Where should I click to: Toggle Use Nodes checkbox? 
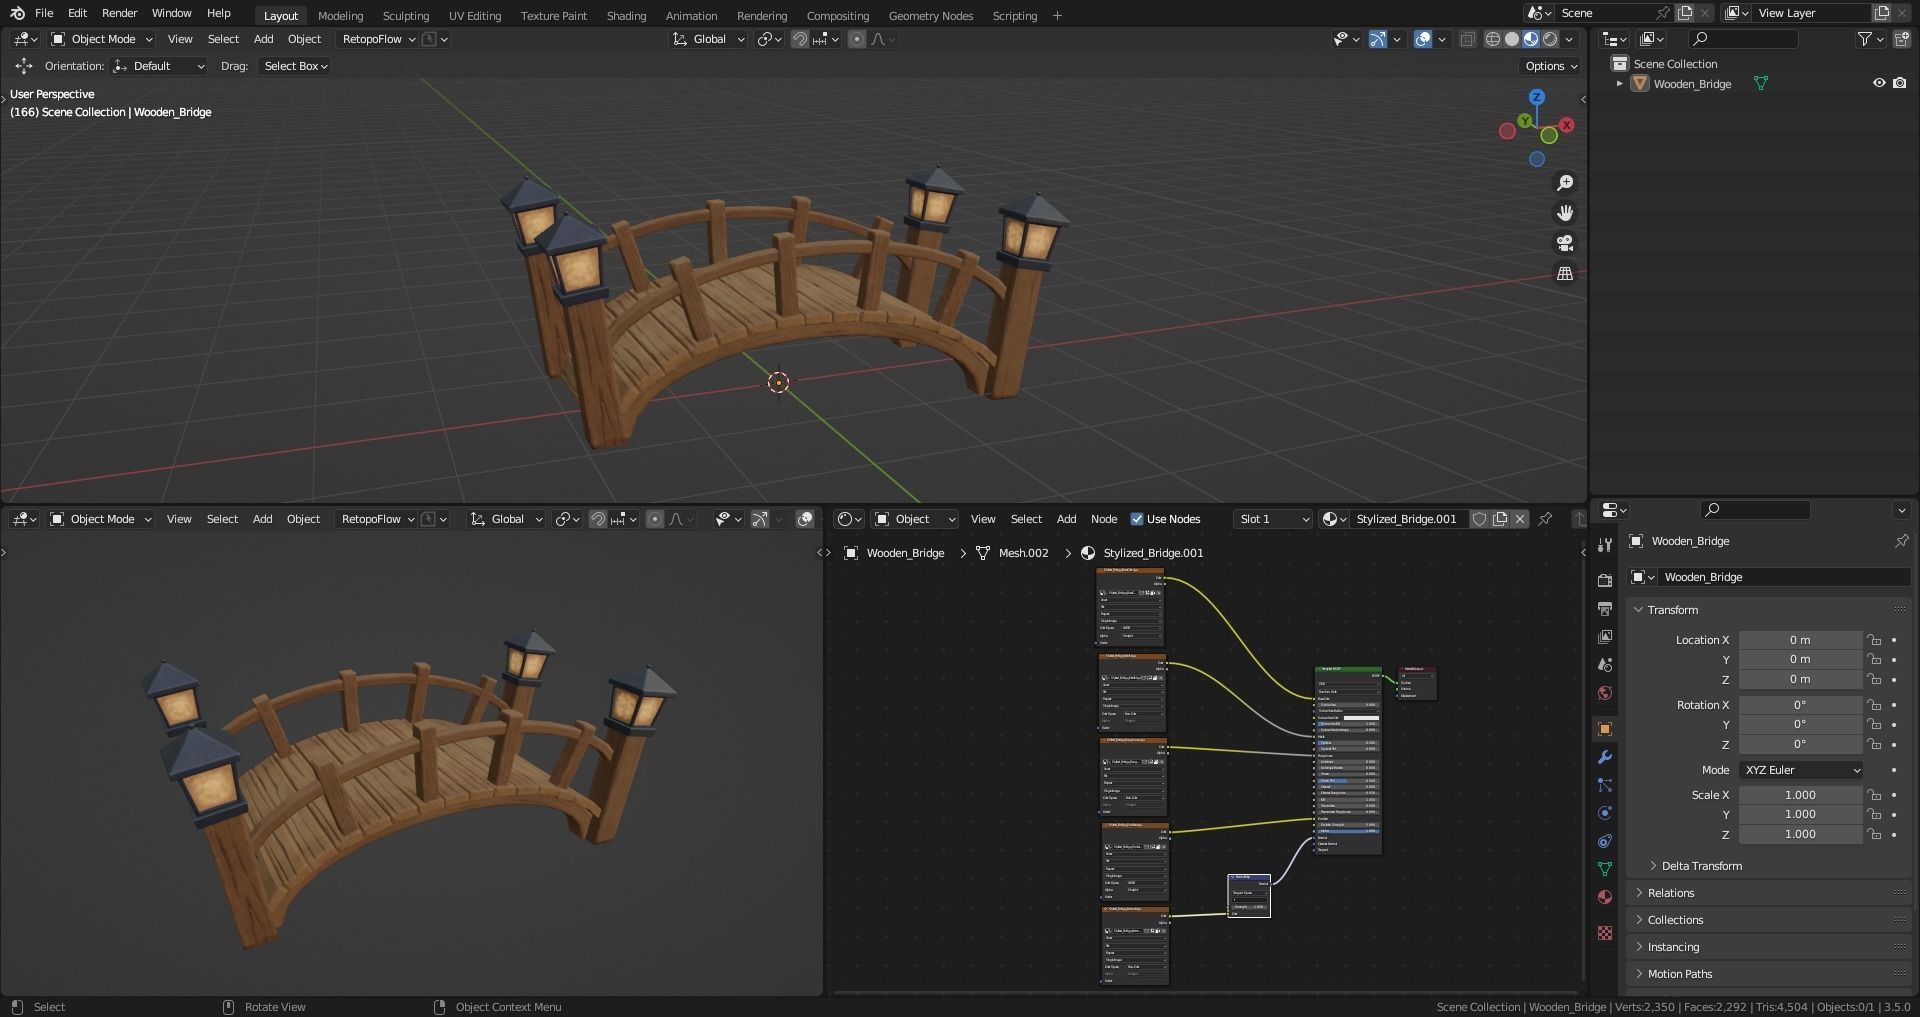tap(1136, 519)
